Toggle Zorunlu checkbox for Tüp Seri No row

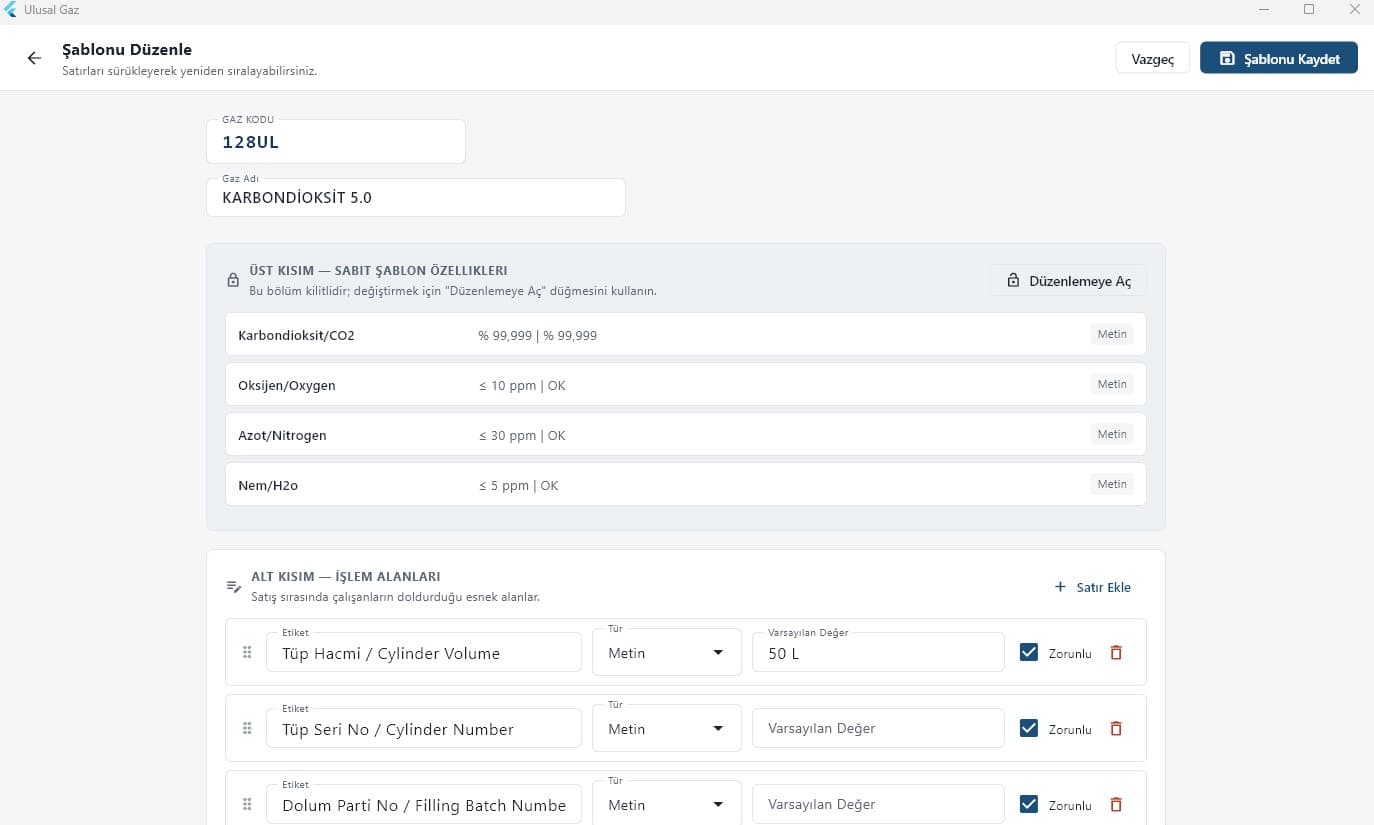pyautogui.click(x=1028, y=728)
